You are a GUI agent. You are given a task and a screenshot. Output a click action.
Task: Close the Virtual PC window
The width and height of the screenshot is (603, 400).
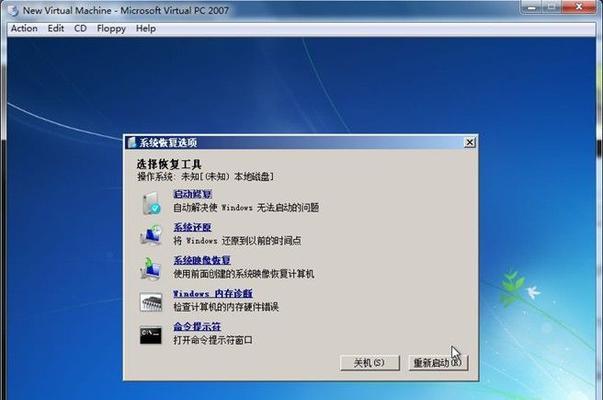pyautogui.click(x=579, y=7)
